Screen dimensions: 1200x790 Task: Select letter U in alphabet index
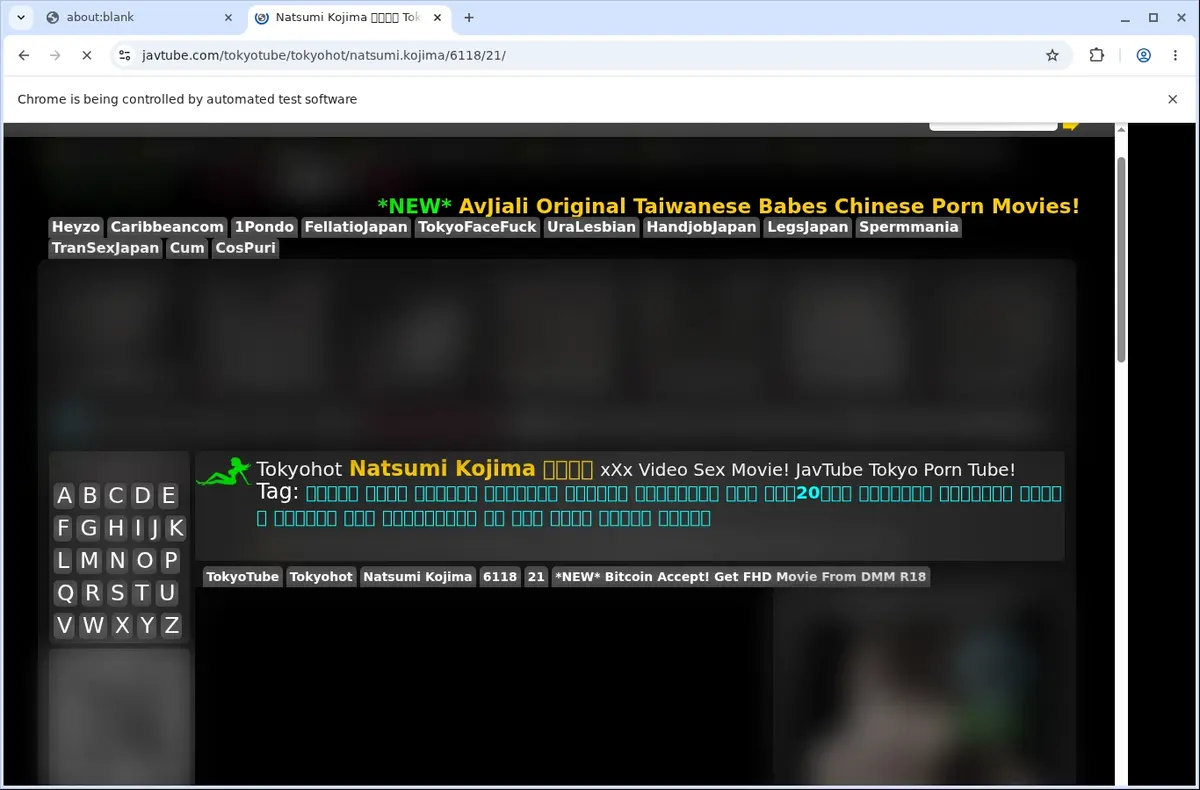tap(167, 593)
